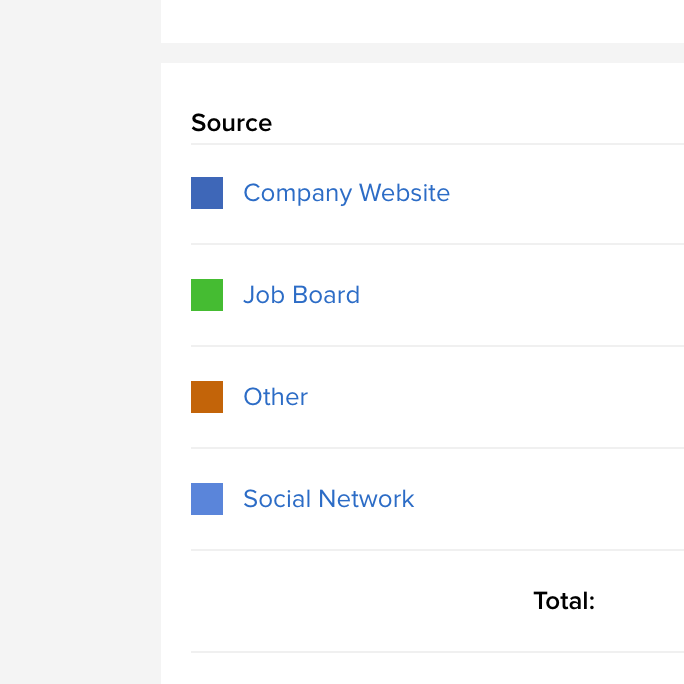The image size is (684, 684).
Task: Click the gray left margin area
Action: (x=80, y=342)
